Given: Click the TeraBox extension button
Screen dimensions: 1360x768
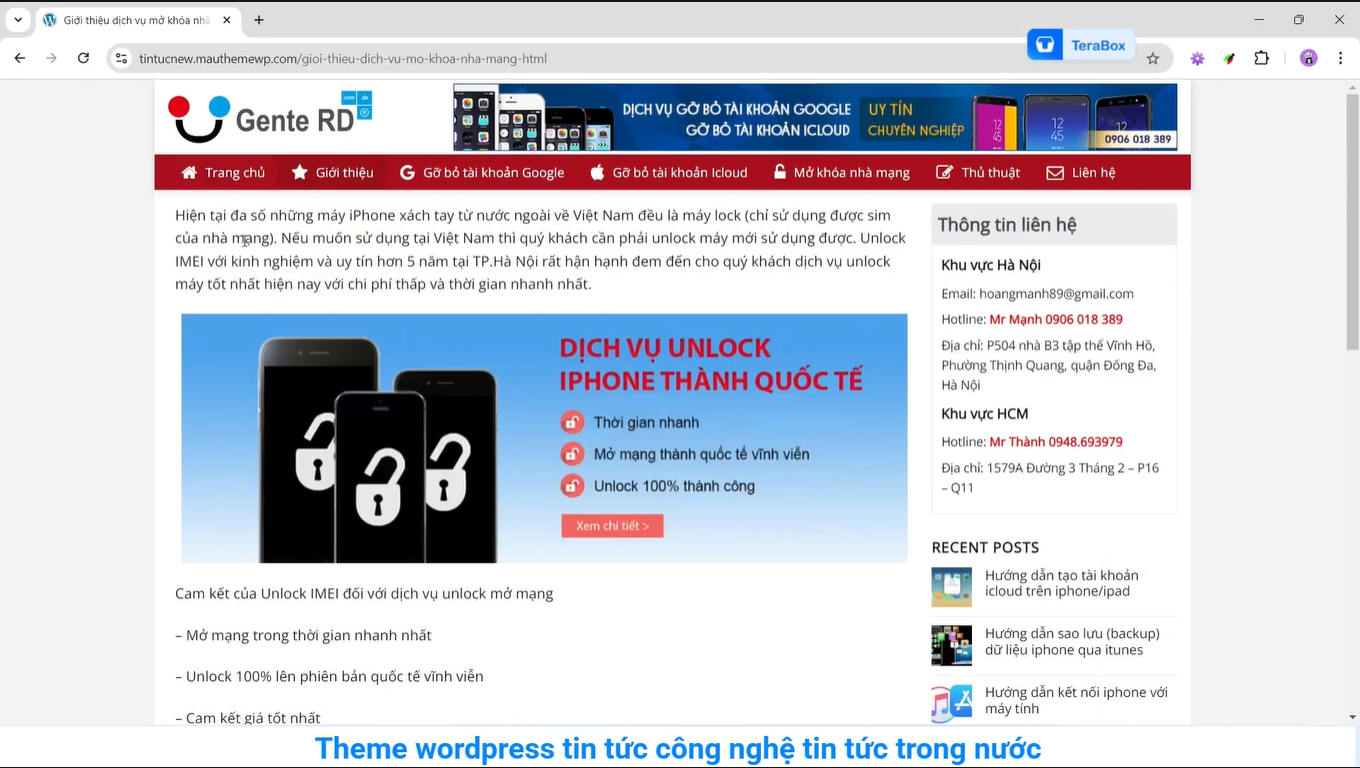Looking at the screenshot, I should pyautogui.click(x=1081, y=45).
